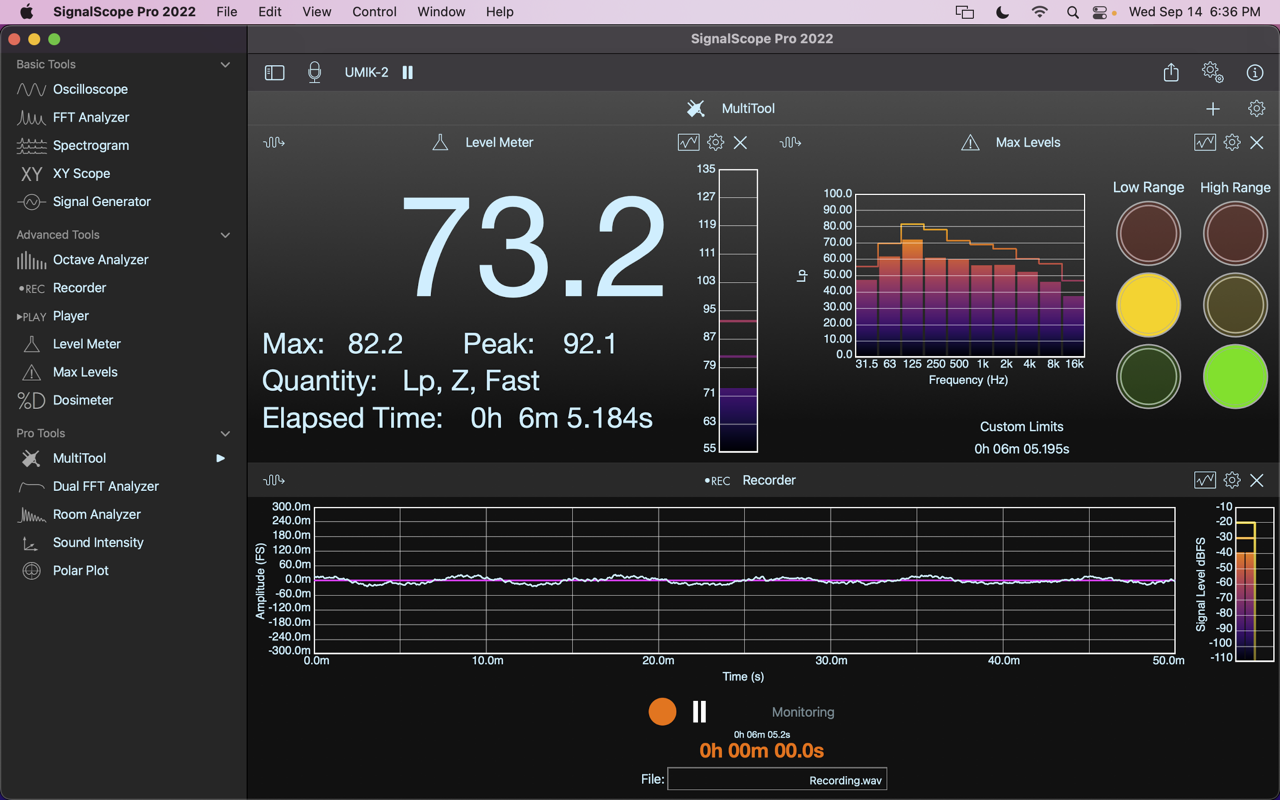Pause the UMIK-2 input

click(407, 72)
